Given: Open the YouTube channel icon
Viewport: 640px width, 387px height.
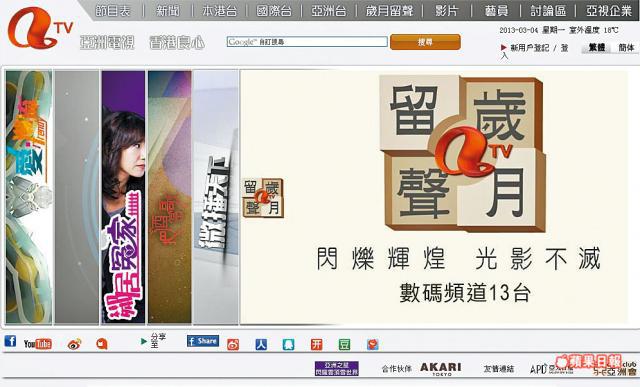Looking at the screenshot, I should (38, 344).
